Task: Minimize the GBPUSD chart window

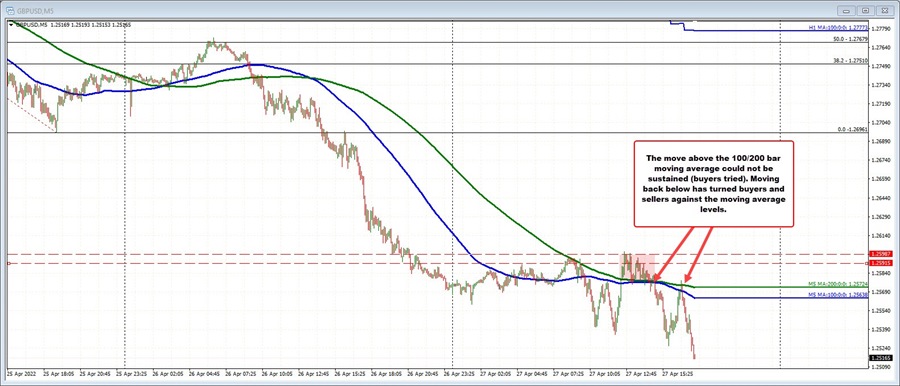Action: [x=845, y=10]
